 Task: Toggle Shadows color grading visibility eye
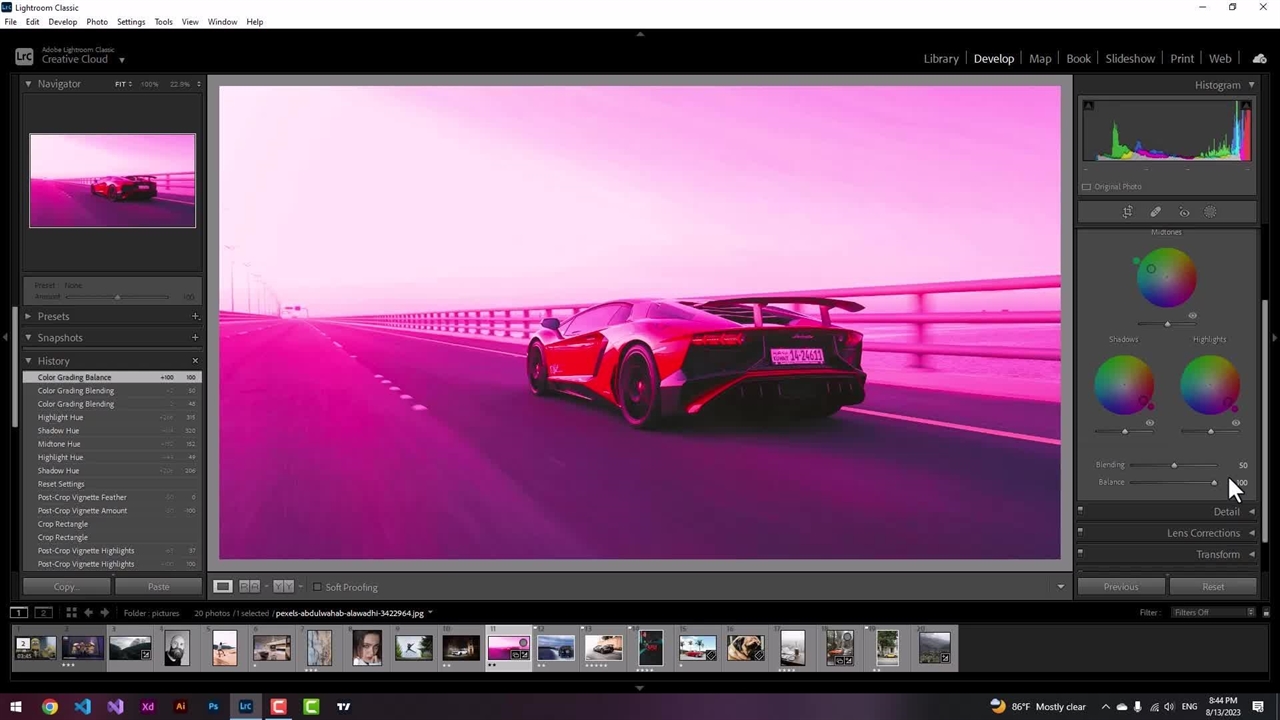[1149, 423]
